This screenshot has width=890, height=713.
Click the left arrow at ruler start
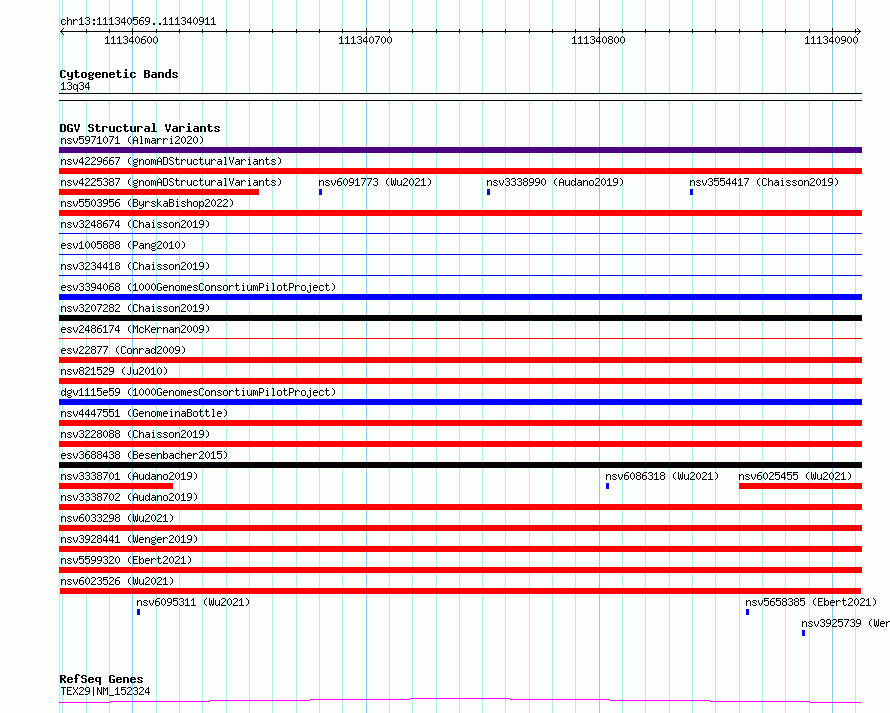(x=62, y=32)
